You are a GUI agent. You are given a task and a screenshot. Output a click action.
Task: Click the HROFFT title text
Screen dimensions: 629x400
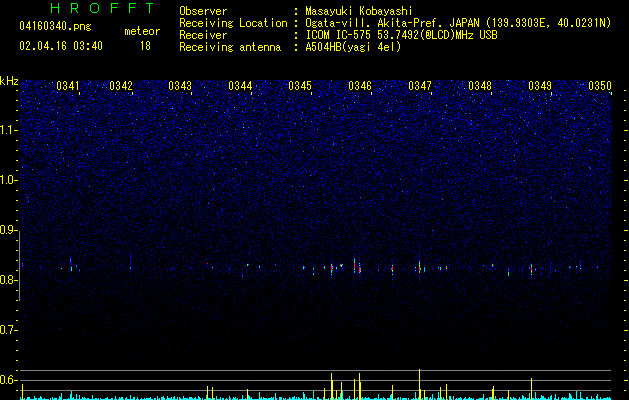tap(102, 8)
